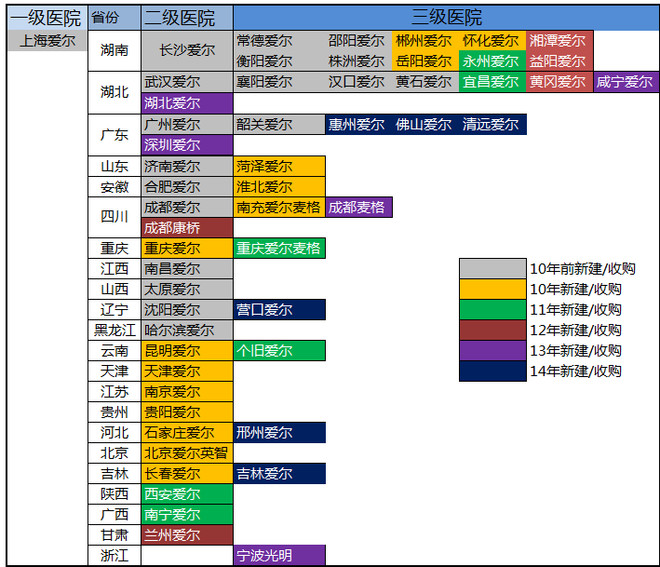Click the green 重庆爱尔麦格 cell
Image resolution: width=660 pixels, height=567 pixels.
click(x=279, y=248)
